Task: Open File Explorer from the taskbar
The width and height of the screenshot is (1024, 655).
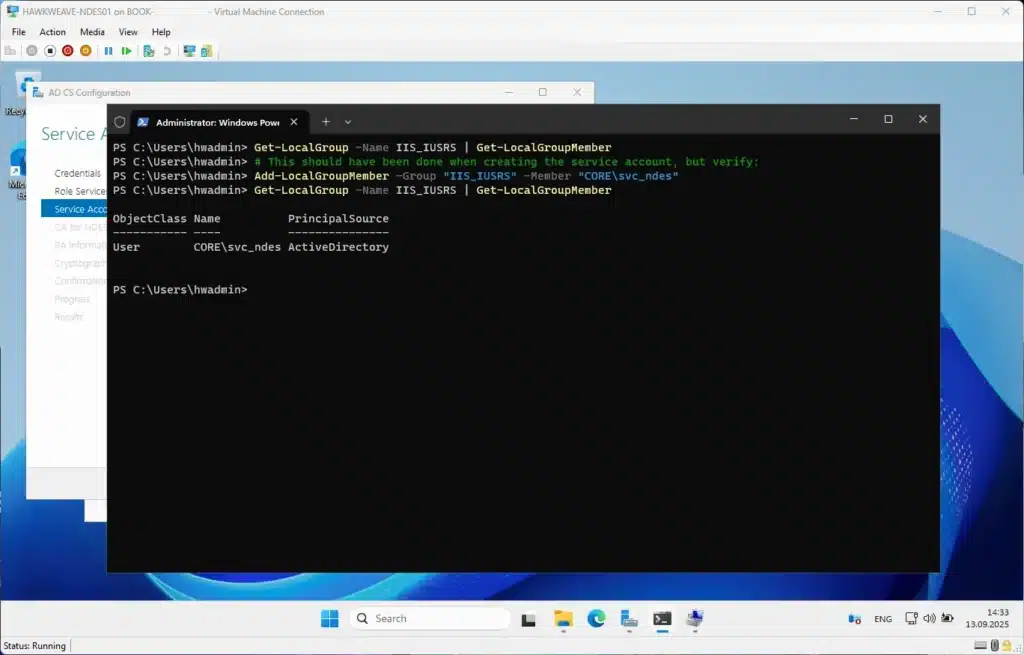Action: point(563,618)
